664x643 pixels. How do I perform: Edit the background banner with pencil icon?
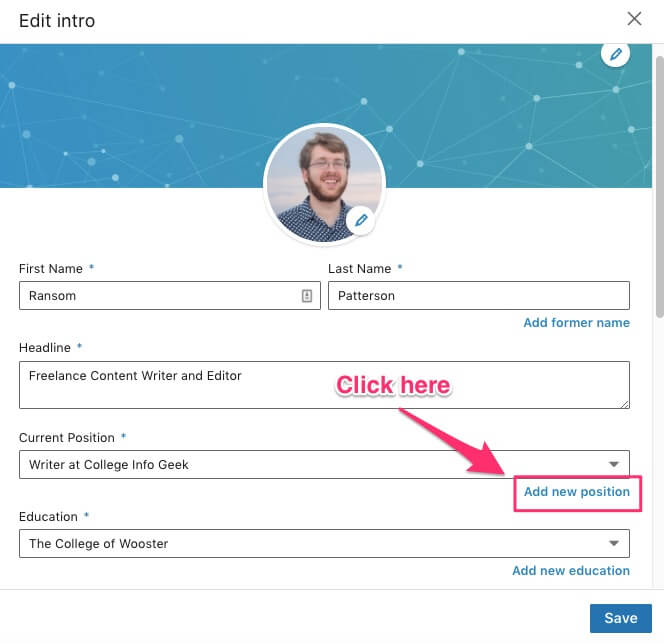pos(615,53)
